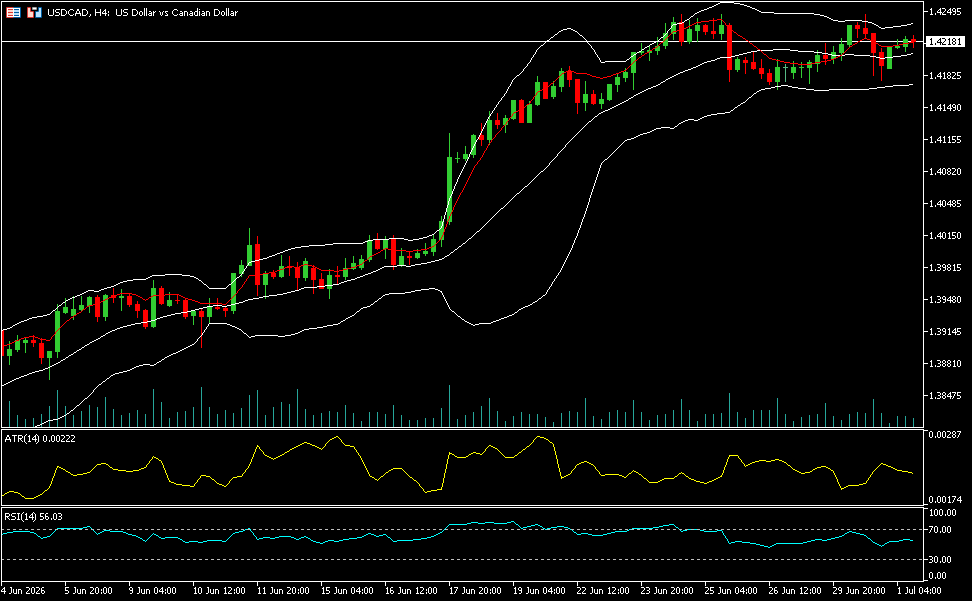972x601 pixels.
Task: Click the '11 Jun 20:00' time axis label
Action: (283, 590)
